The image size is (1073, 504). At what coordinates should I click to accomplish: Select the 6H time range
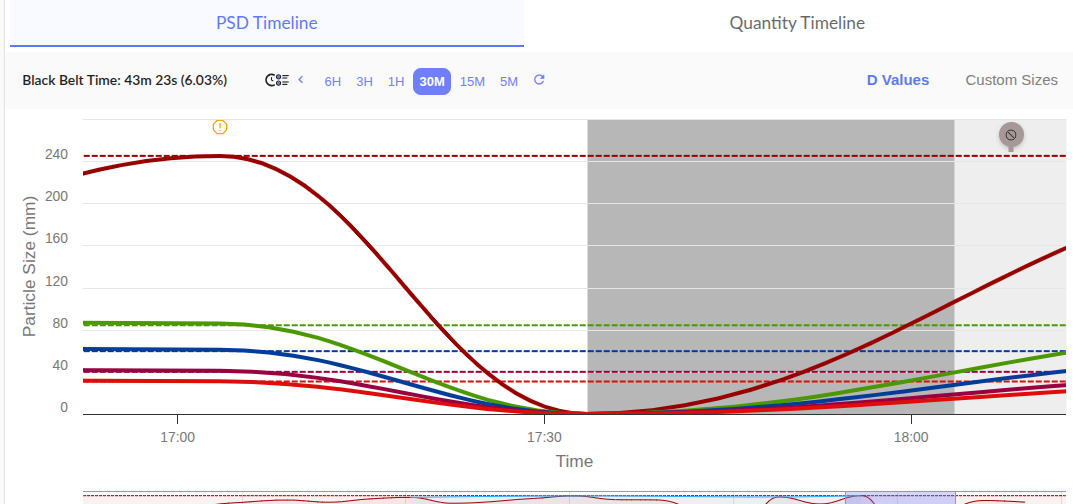click(x=333, y=81)
